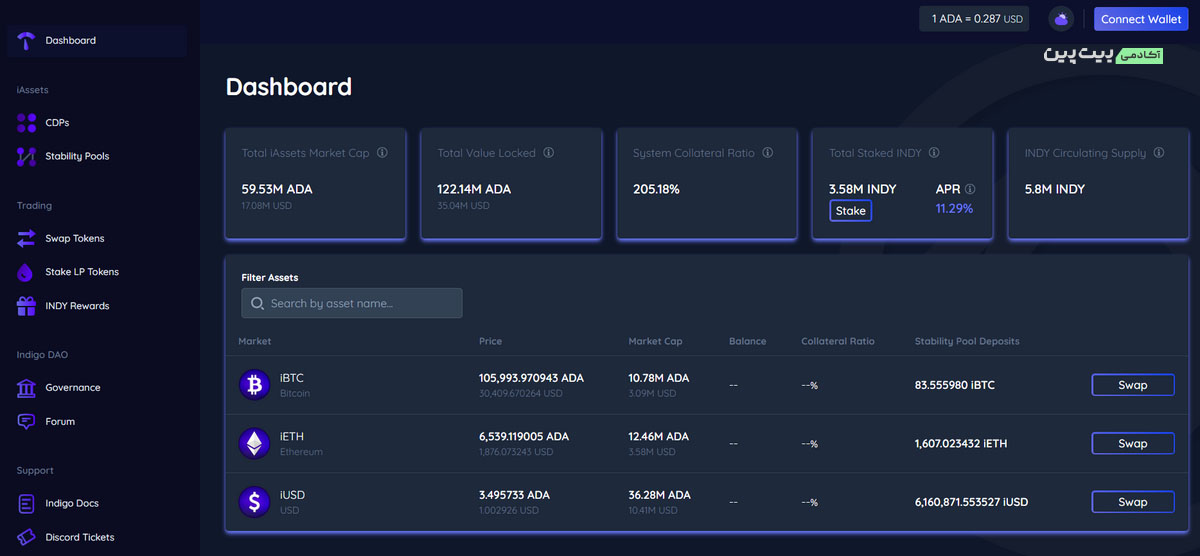The width and height of the screenshot is (1200, 556).
Task: Click the iUSD dollar coin icon
Action: pos(255,502)
